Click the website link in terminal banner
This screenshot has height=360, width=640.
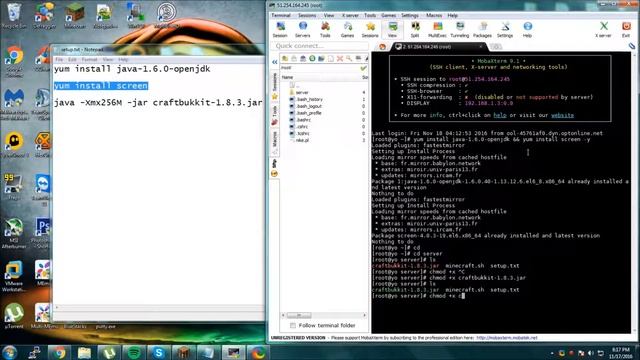pos(562,116)
